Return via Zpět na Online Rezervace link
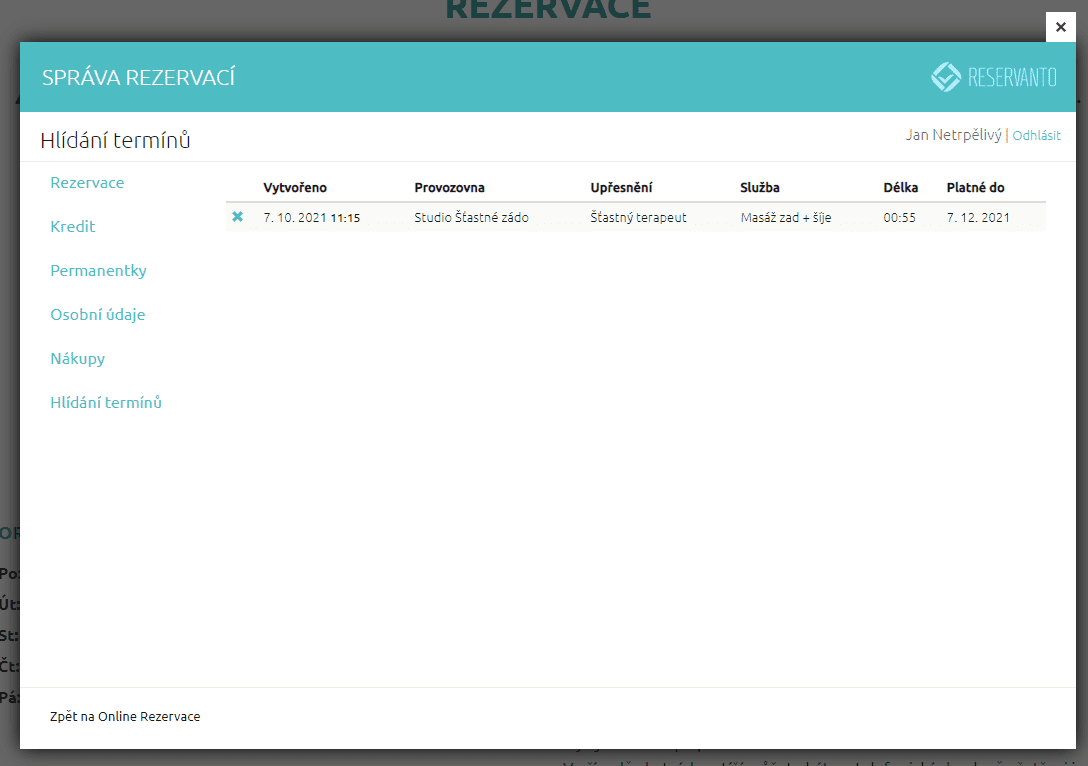 point(125,717)
